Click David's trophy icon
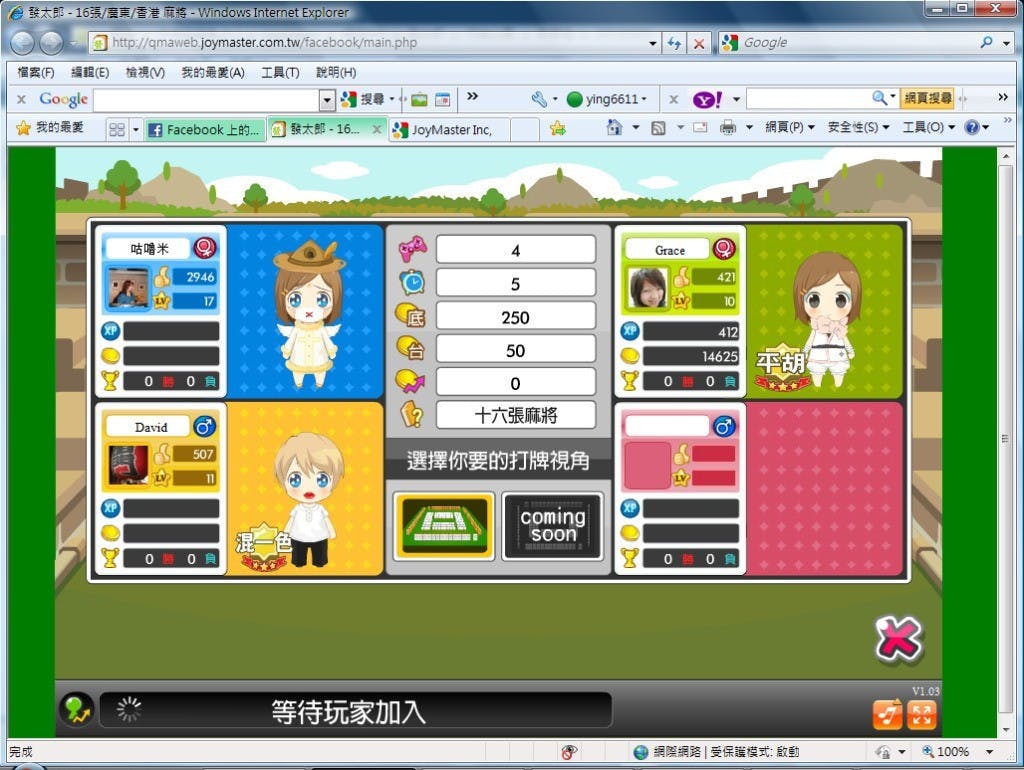The image size is (1024, 770). tap(110, 558)
